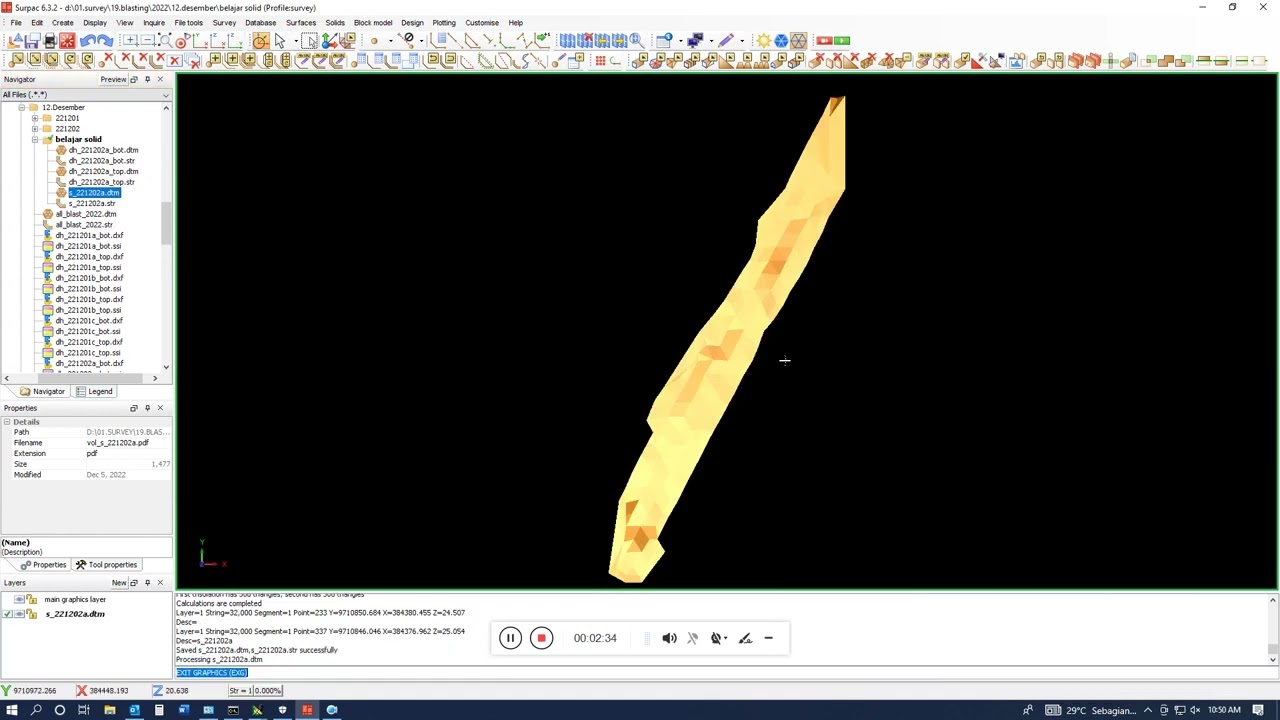Click the red grid dots icon
This screenshot has width=1280, height=720.
[x=600, y=61]
